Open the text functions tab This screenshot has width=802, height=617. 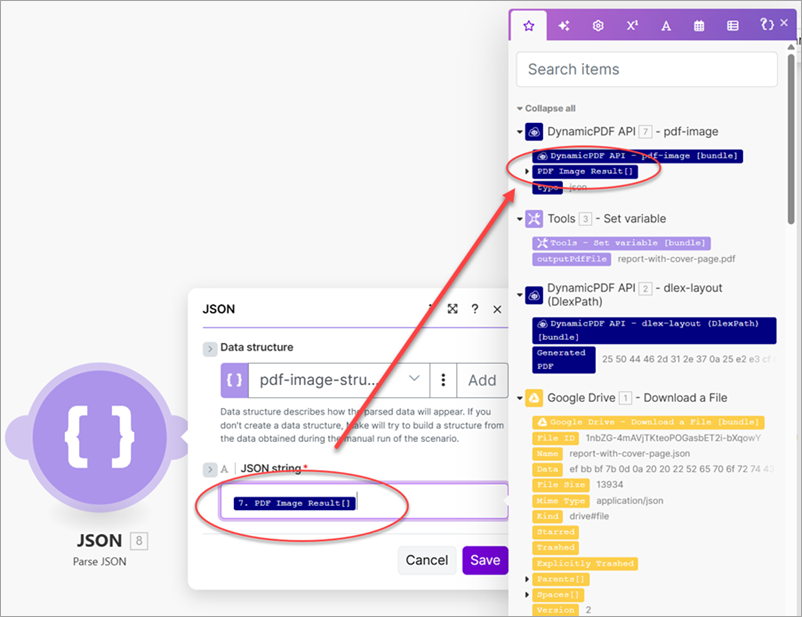click(x=666, y=26)
